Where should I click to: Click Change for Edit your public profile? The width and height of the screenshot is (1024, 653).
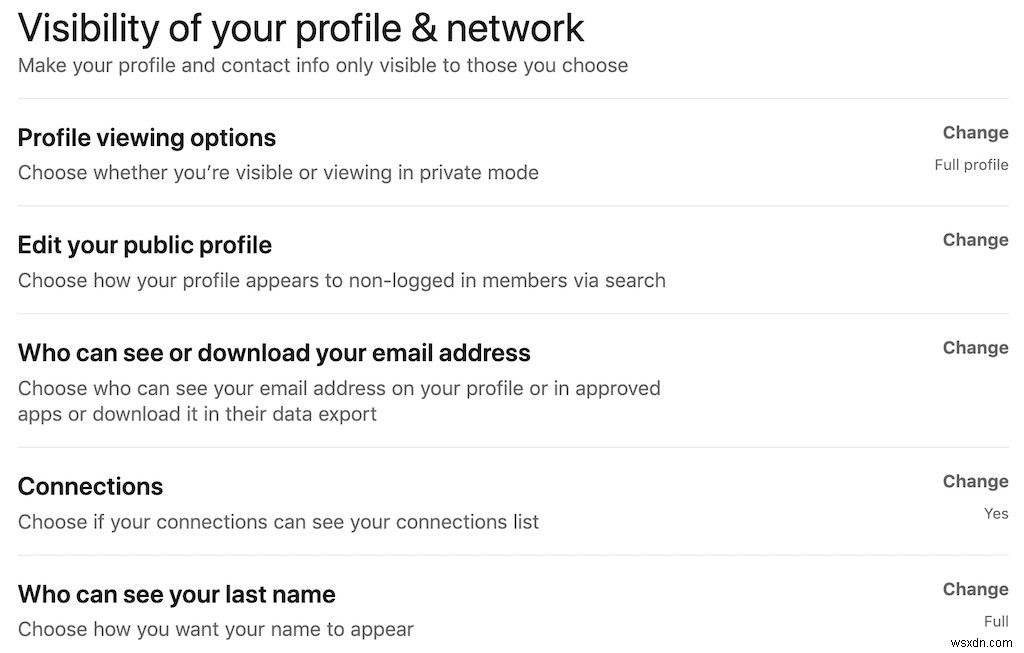975,240
